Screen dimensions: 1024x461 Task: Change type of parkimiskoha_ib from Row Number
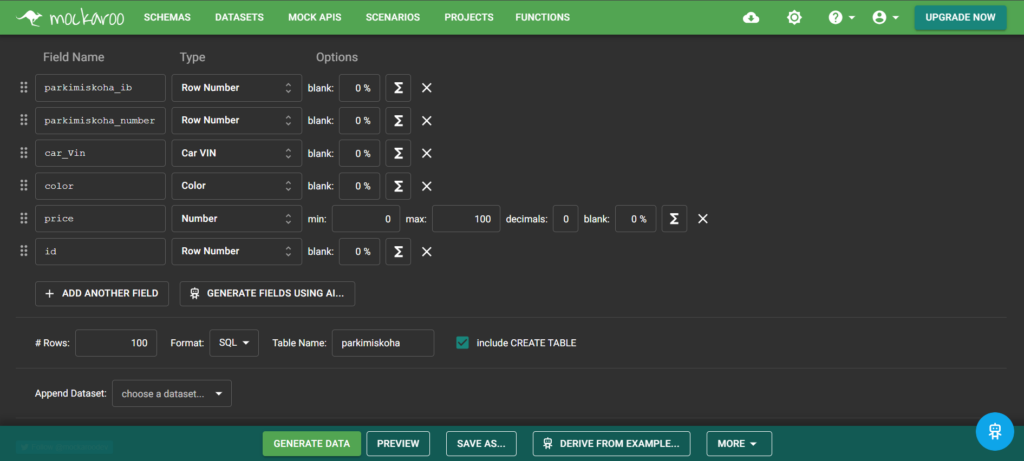(236, 87)
